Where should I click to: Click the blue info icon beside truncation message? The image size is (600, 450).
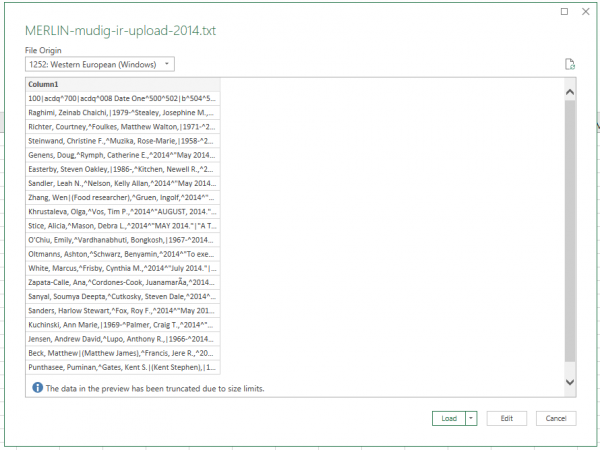click(x=36, y=387)
